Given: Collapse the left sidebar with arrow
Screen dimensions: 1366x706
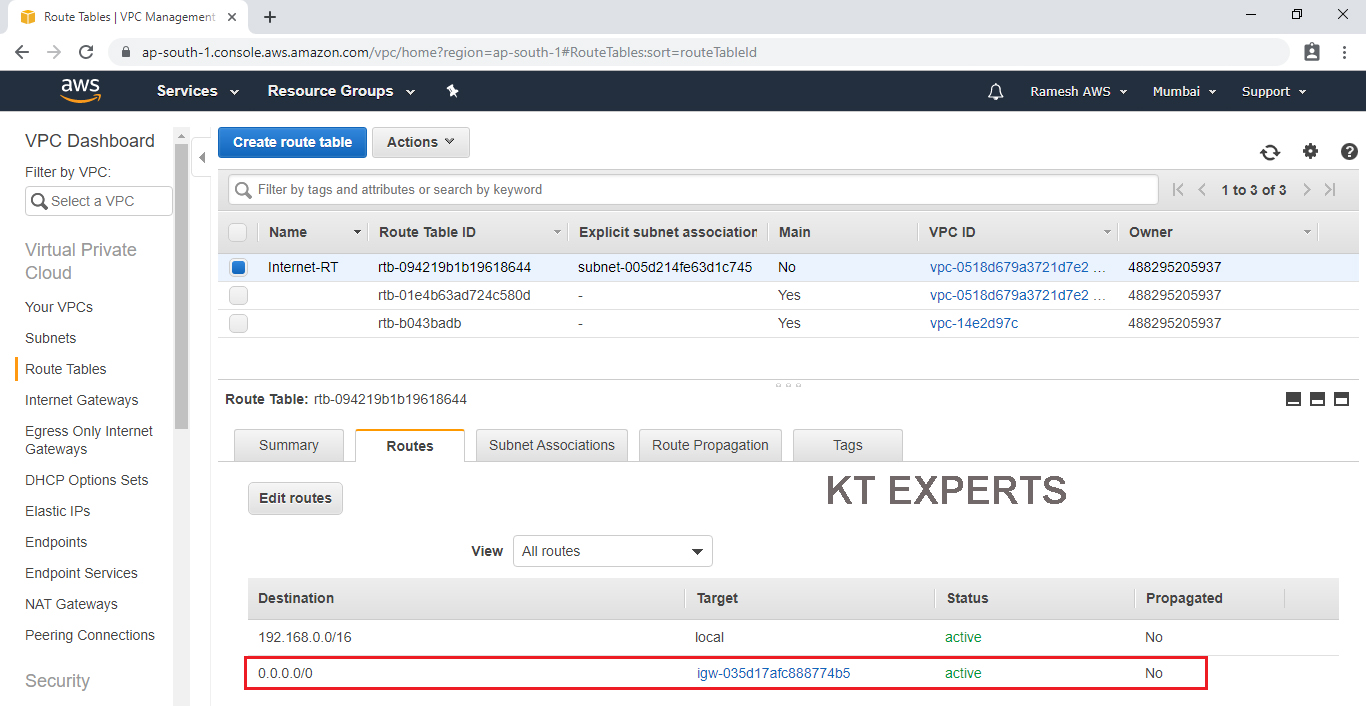Looking at the screenshot, I should point(202,157).
